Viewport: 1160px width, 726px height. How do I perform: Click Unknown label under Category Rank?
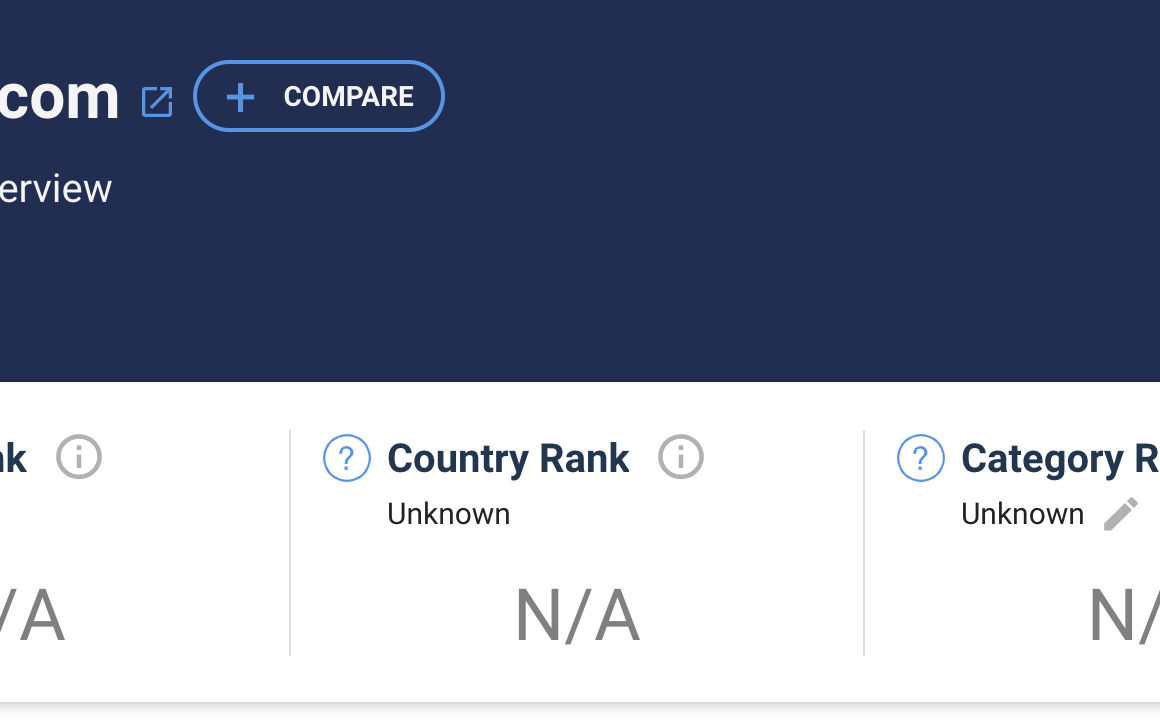1022,514
